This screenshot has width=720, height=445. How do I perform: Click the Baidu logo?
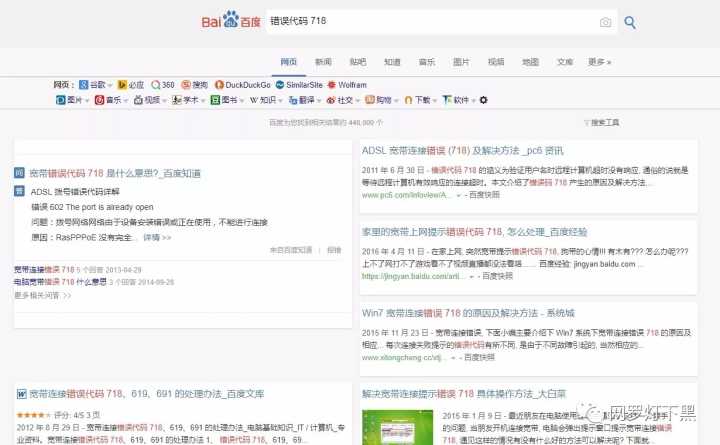click(231, 20)
